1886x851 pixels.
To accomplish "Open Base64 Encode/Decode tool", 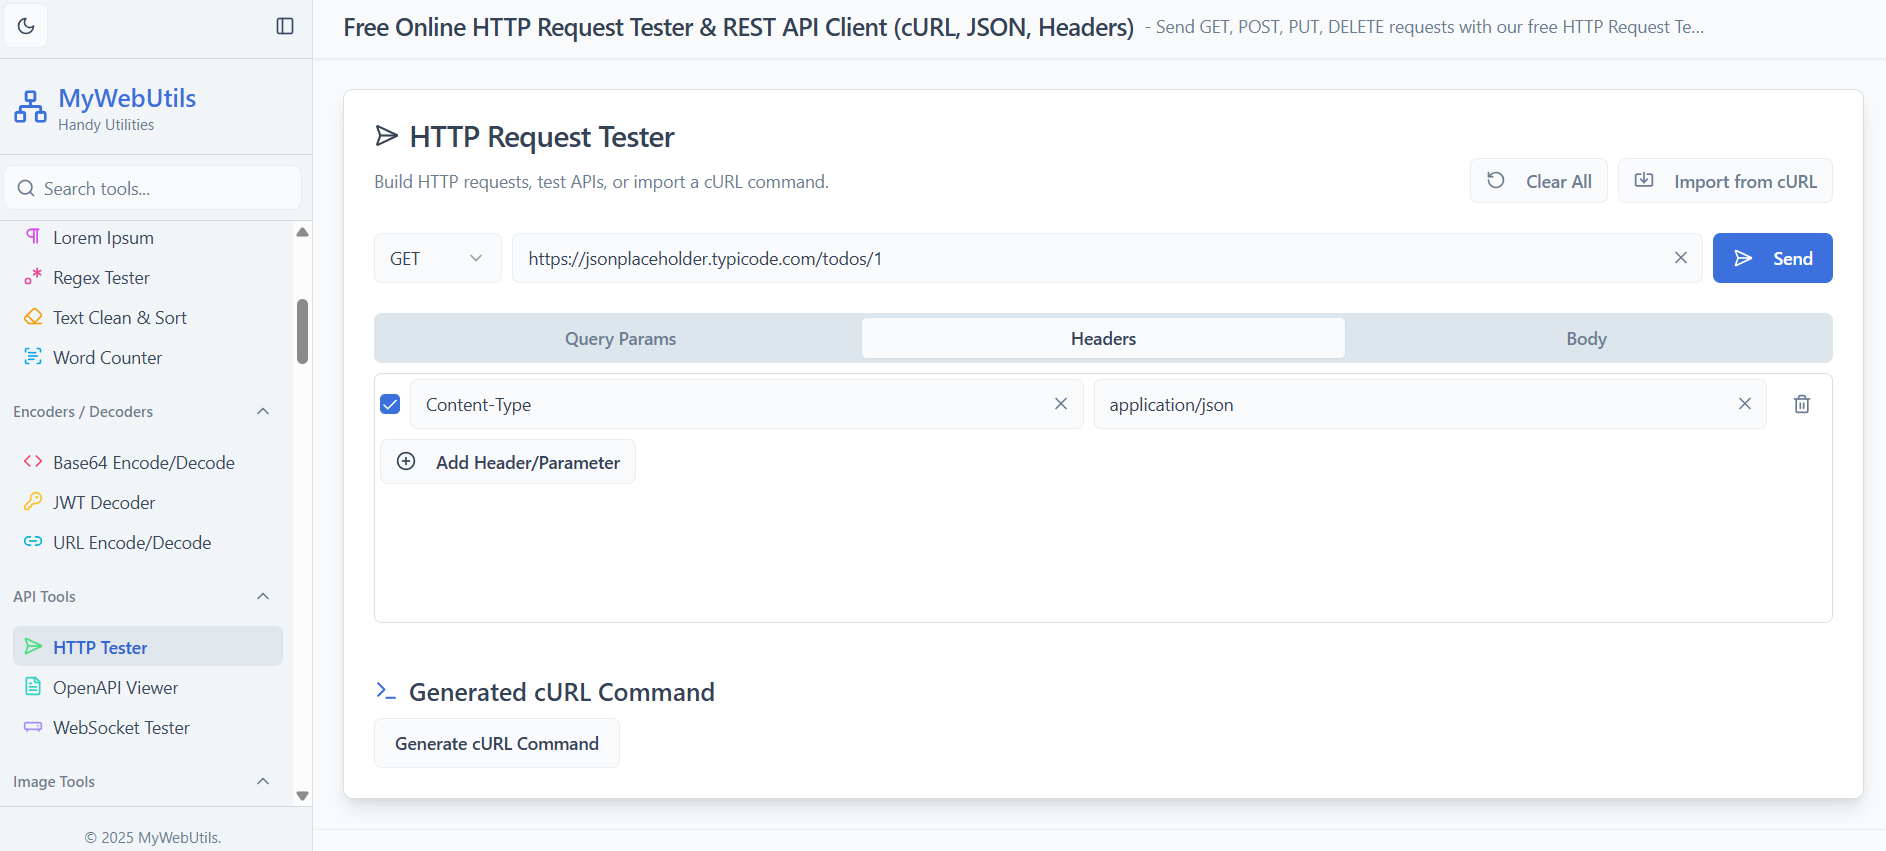I will [x=143, y=463].
